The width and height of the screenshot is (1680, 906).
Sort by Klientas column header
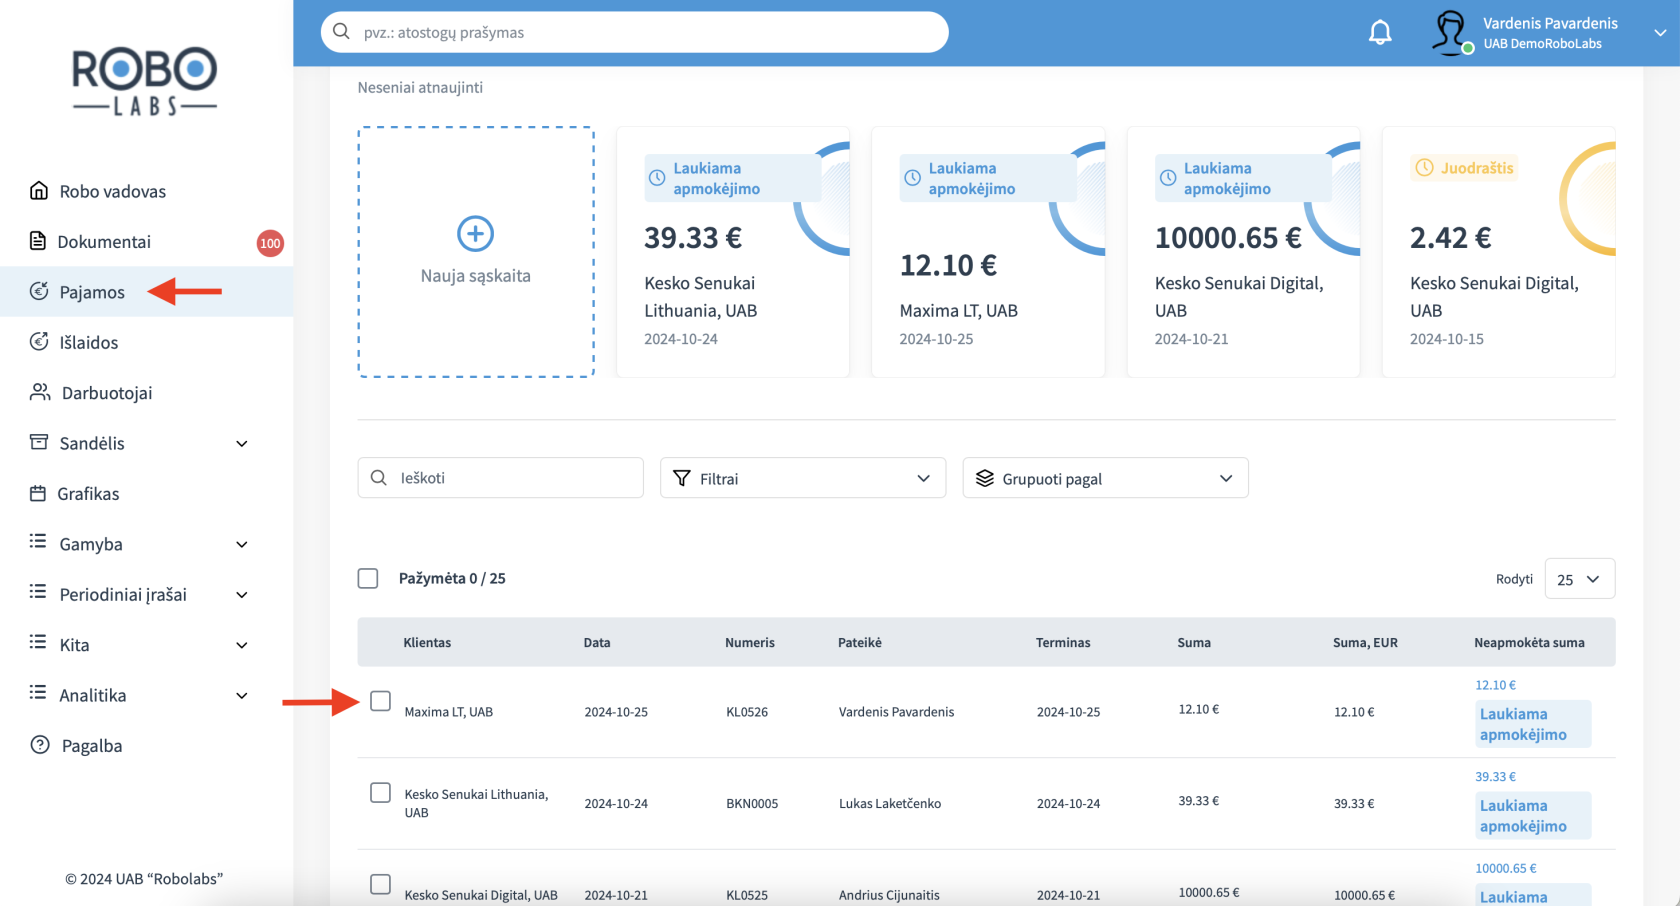pos(427,643)
